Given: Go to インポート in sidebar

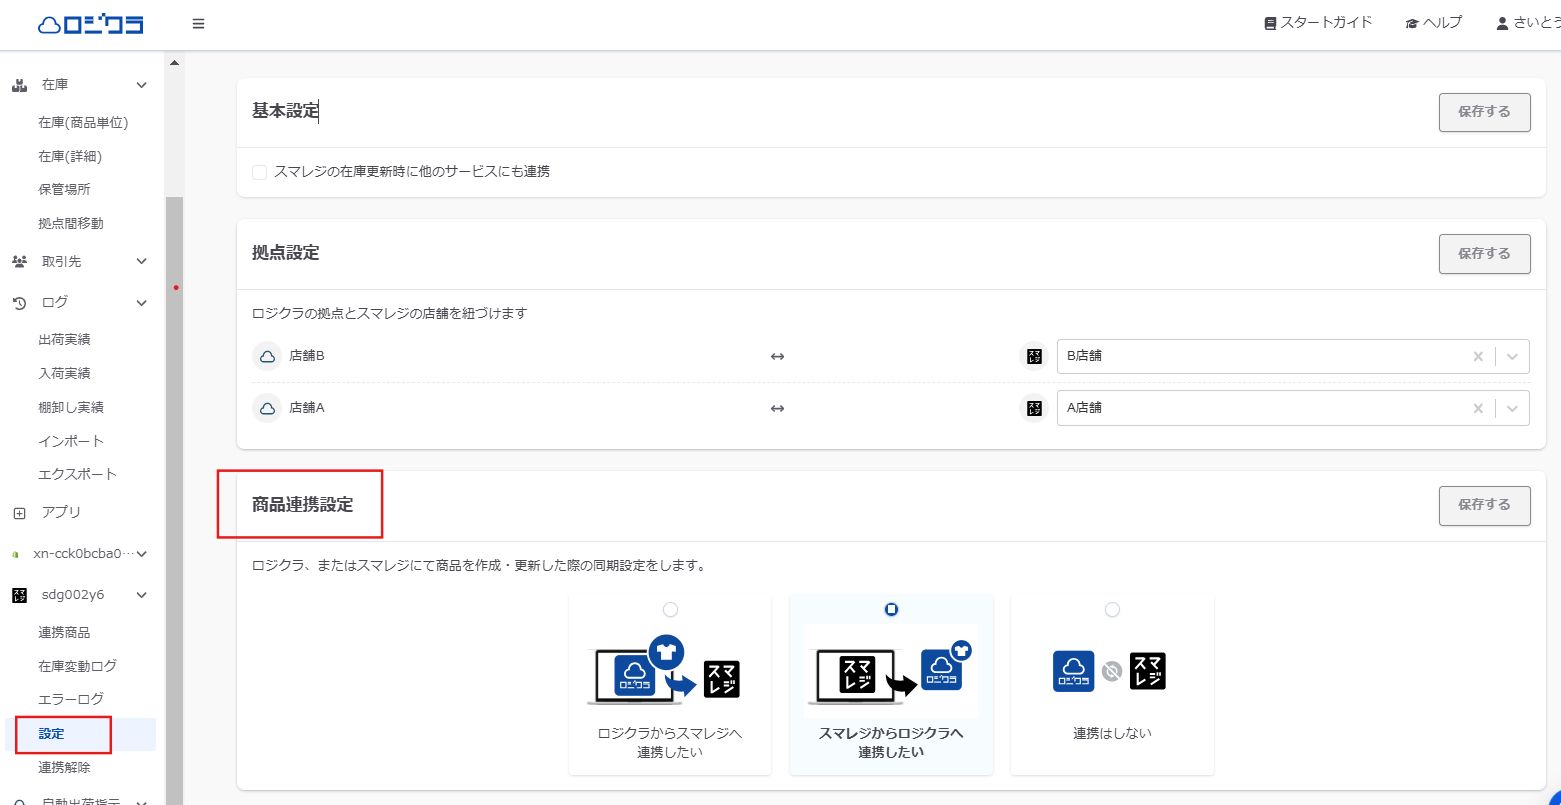Looking at the screenshot, I should 71,441.
